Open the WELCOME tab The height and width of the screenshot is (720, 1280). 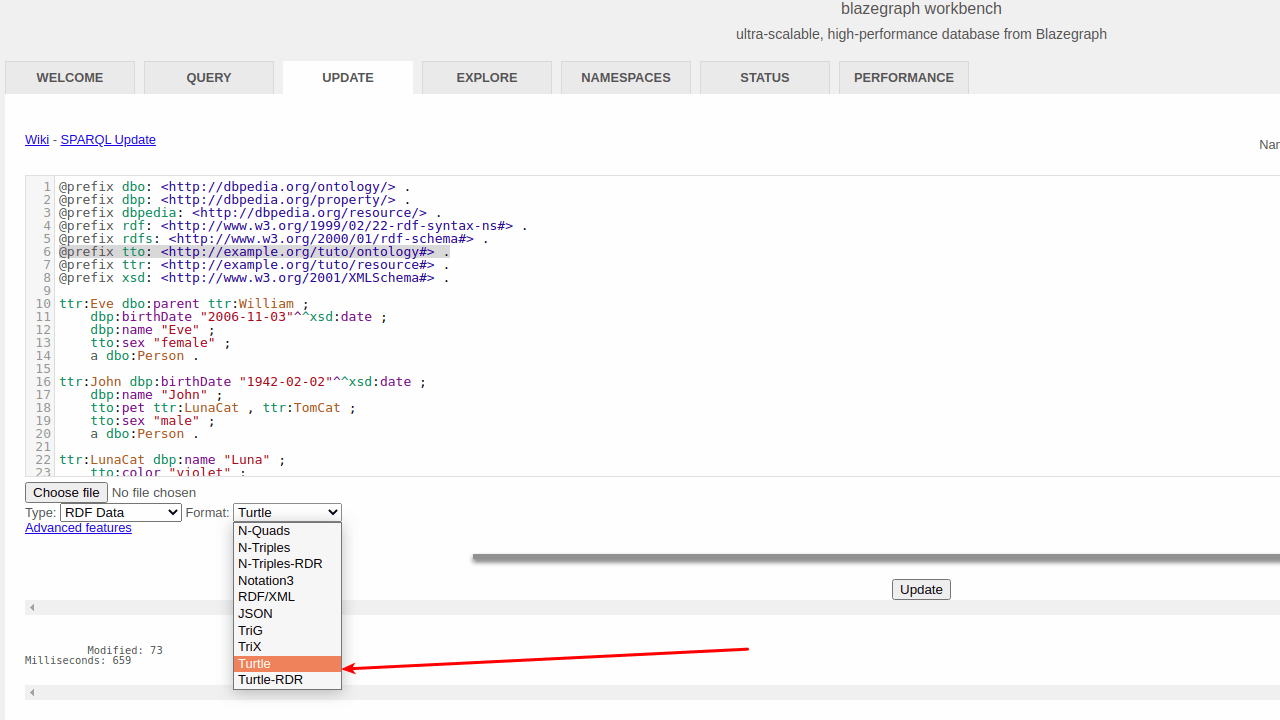(70, 77)
